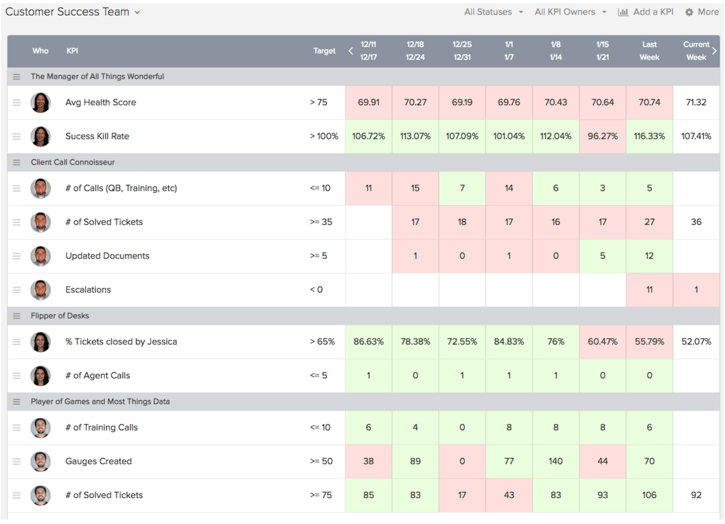Select the 36 current week solved tickets cell
The image size is (725, 524).
696,222
